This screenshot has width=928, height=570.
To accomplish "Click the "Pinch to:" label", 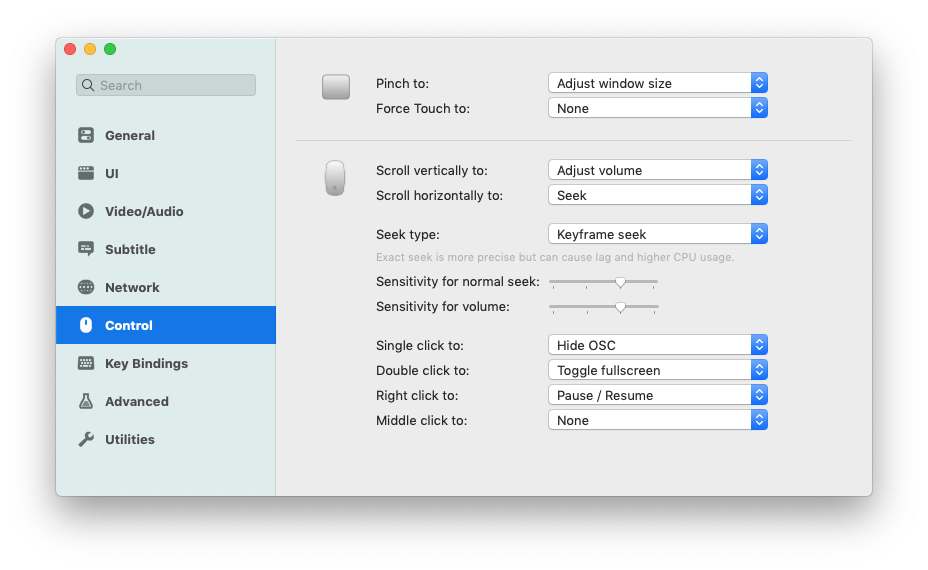I will click(402, 83).
